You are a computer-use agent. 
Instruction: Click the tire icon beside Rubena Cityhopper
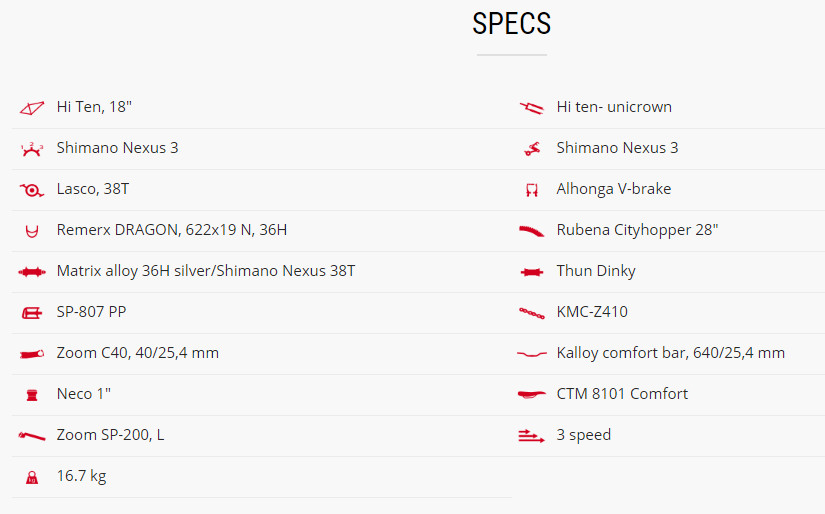(531, 231)
